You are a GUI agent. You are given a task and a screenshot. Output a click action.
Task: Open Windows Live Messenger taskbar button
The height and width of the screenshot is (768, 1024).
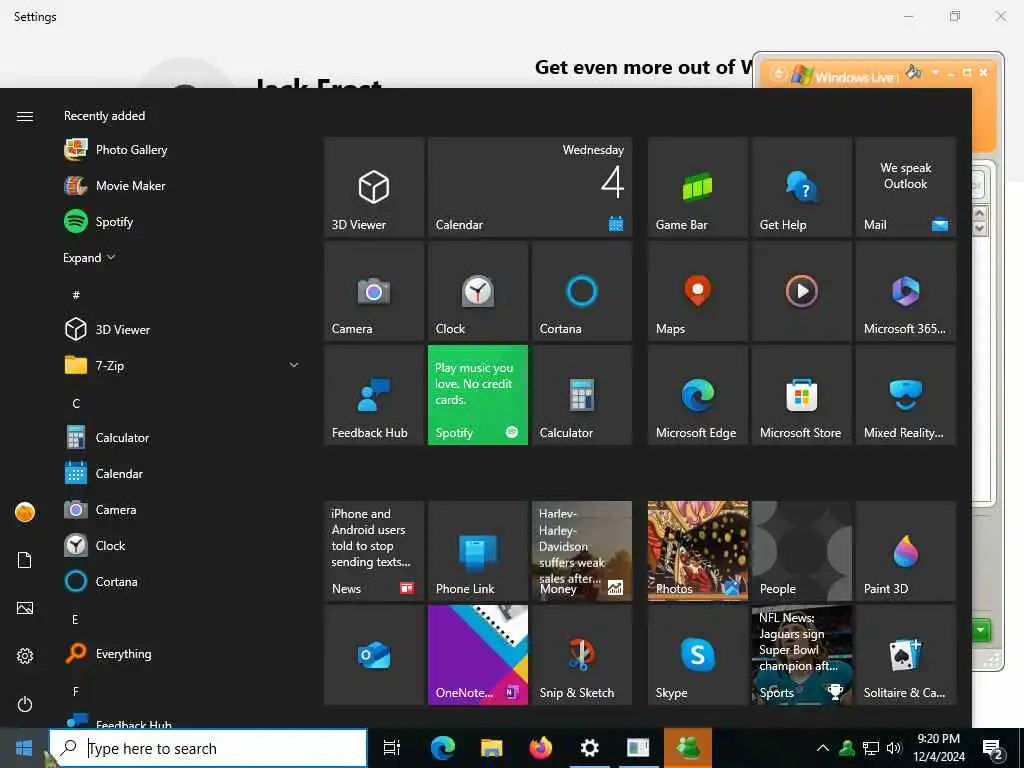pos(688,748)
